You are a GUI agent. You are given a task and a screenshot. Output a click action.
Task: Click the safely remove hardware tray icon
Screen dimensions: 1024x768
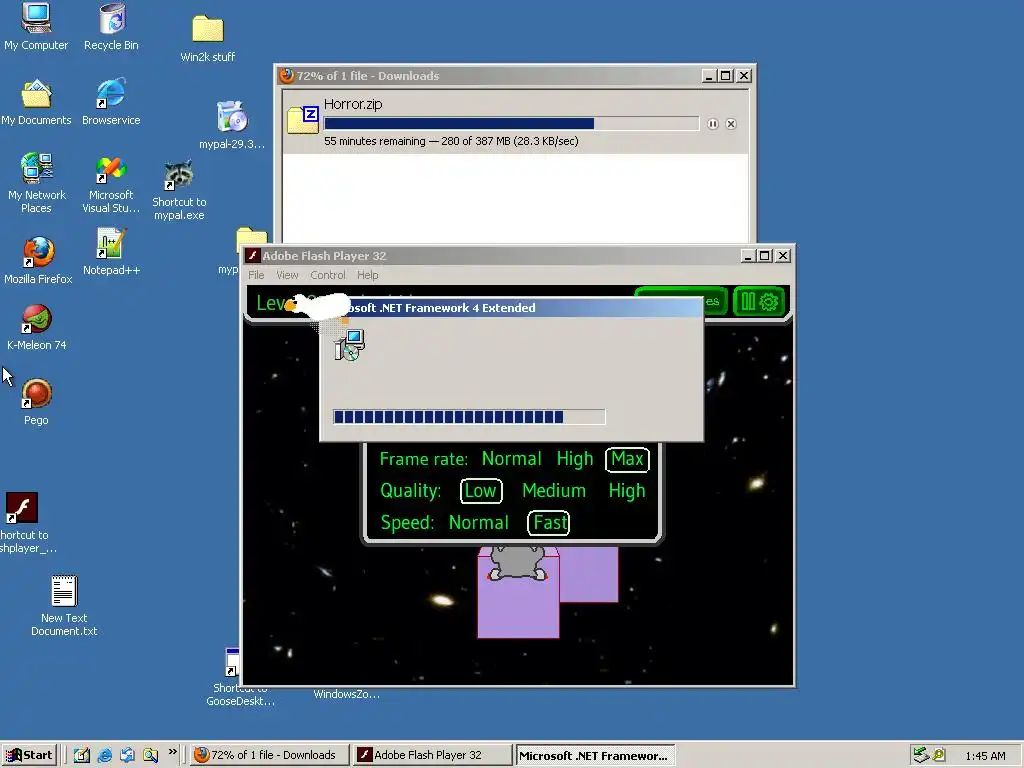(921, 755)
